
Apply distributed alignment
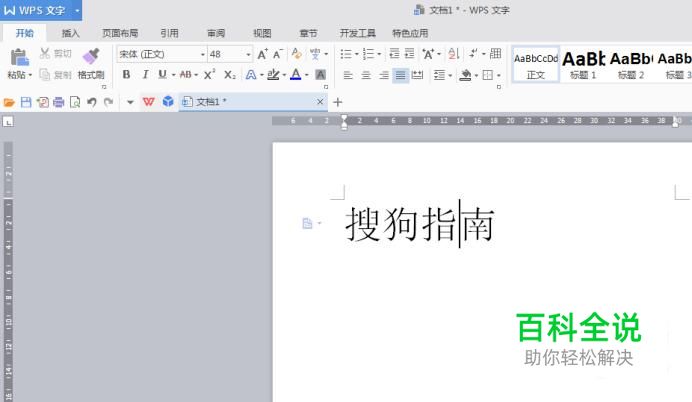point(417,75)
